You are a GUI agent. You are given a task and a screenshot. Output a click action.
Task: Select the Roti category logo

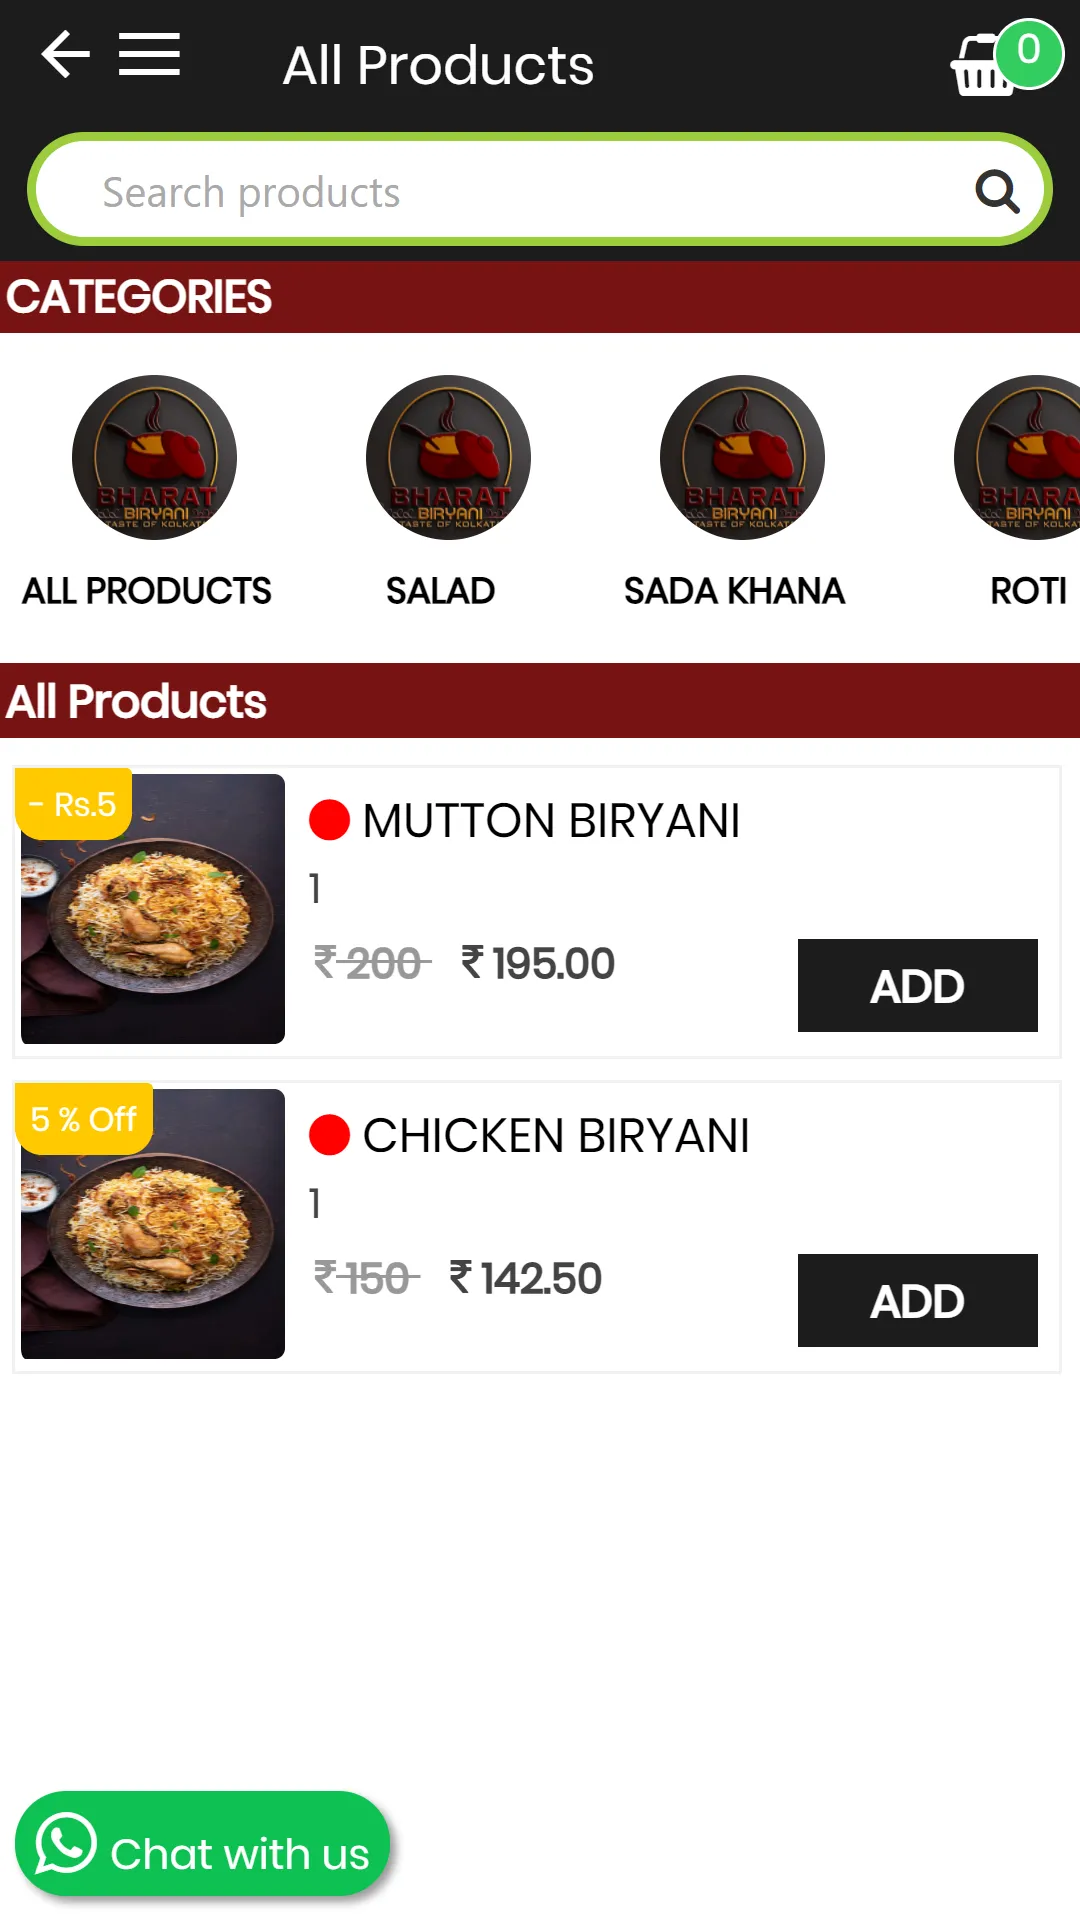[x=1017, y=457]
